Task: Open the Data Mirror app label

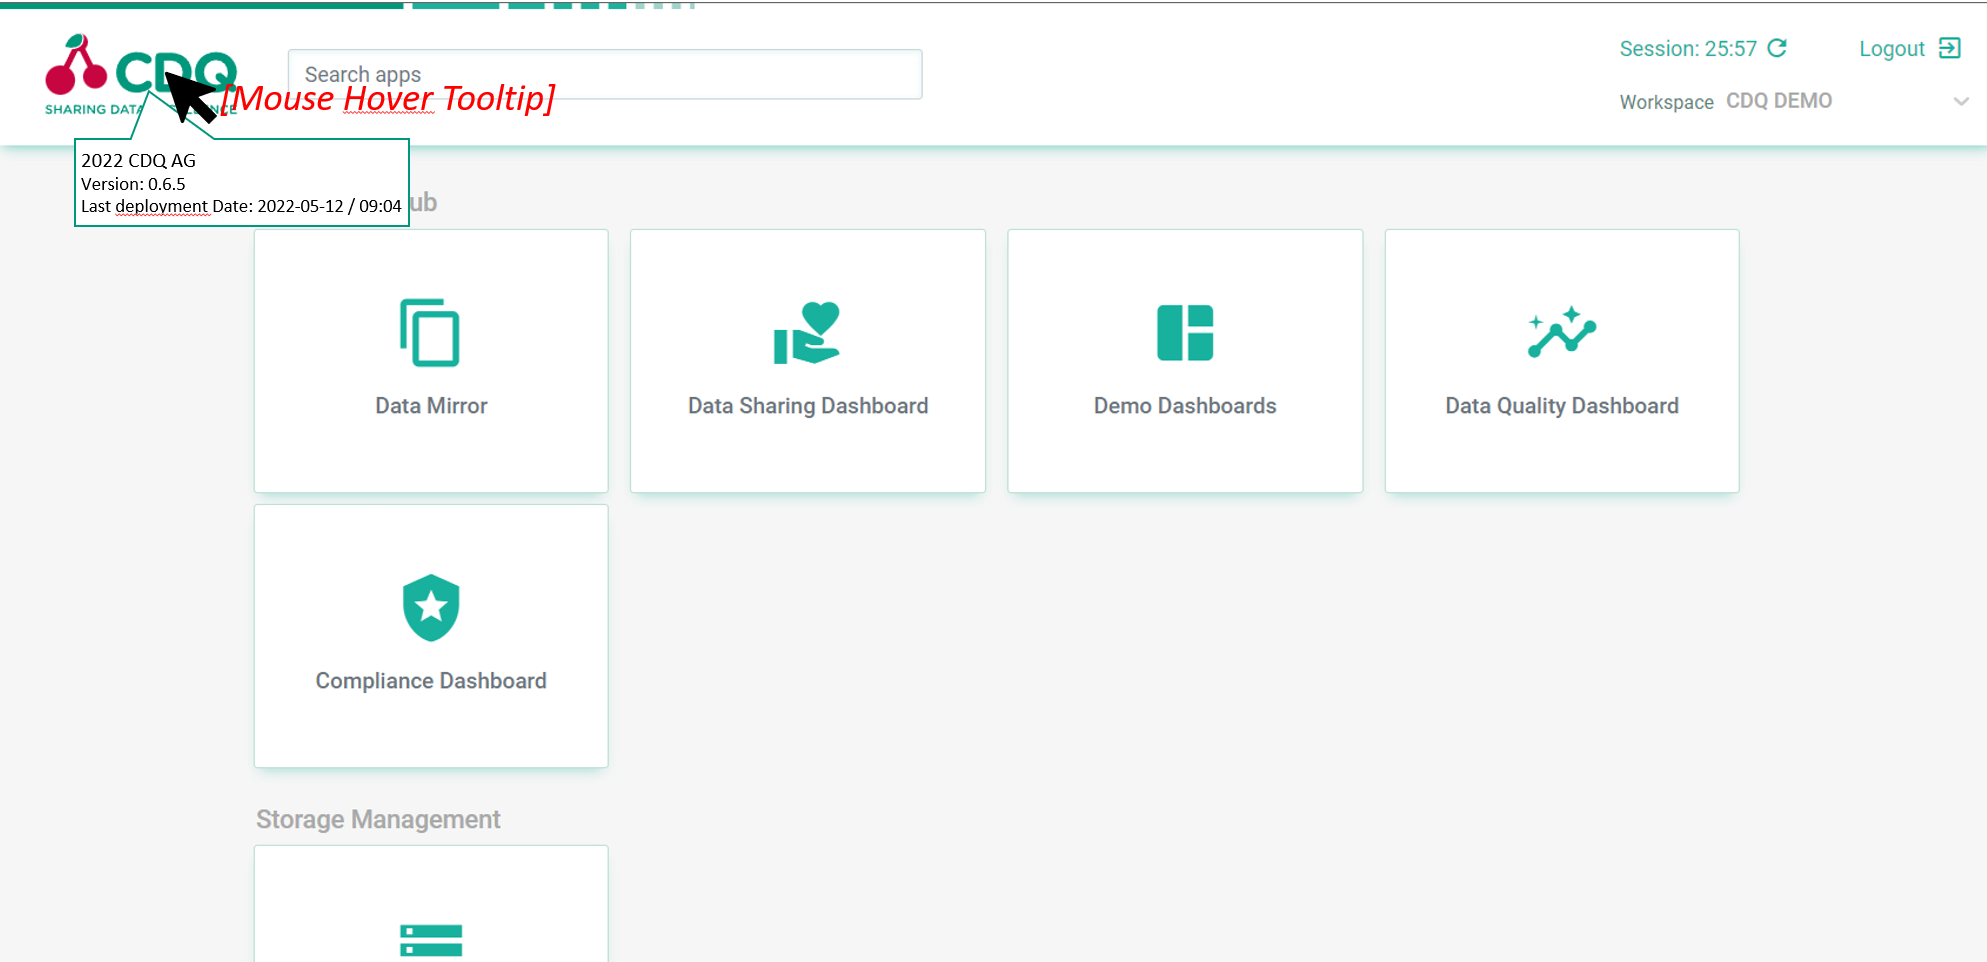Action: pos(431,406)
